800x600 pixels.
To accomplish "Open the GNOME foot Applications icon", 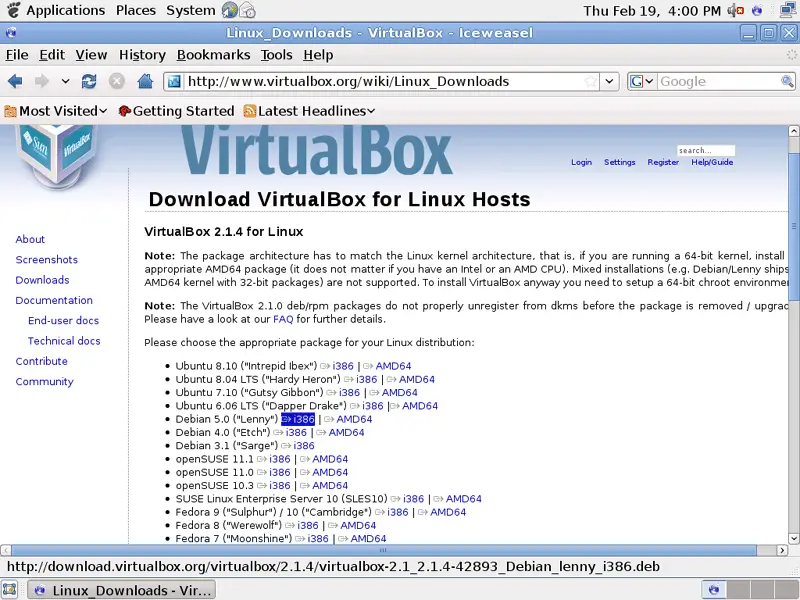I will [13, 10].
